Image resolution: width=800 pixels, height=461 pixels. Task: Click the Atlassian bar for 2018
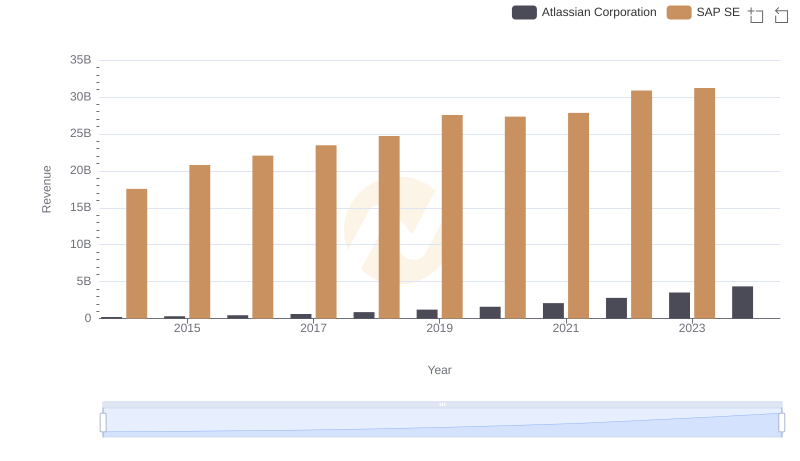pos(364,315)
